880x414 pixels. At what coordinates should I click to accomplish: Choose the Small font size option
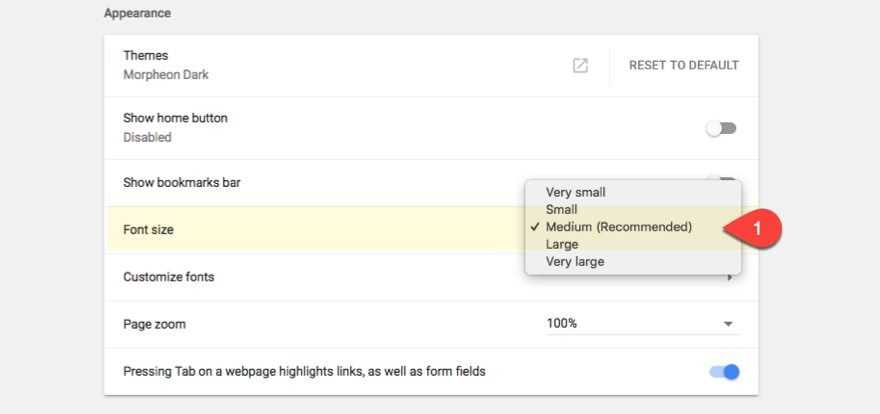point(561,209)
